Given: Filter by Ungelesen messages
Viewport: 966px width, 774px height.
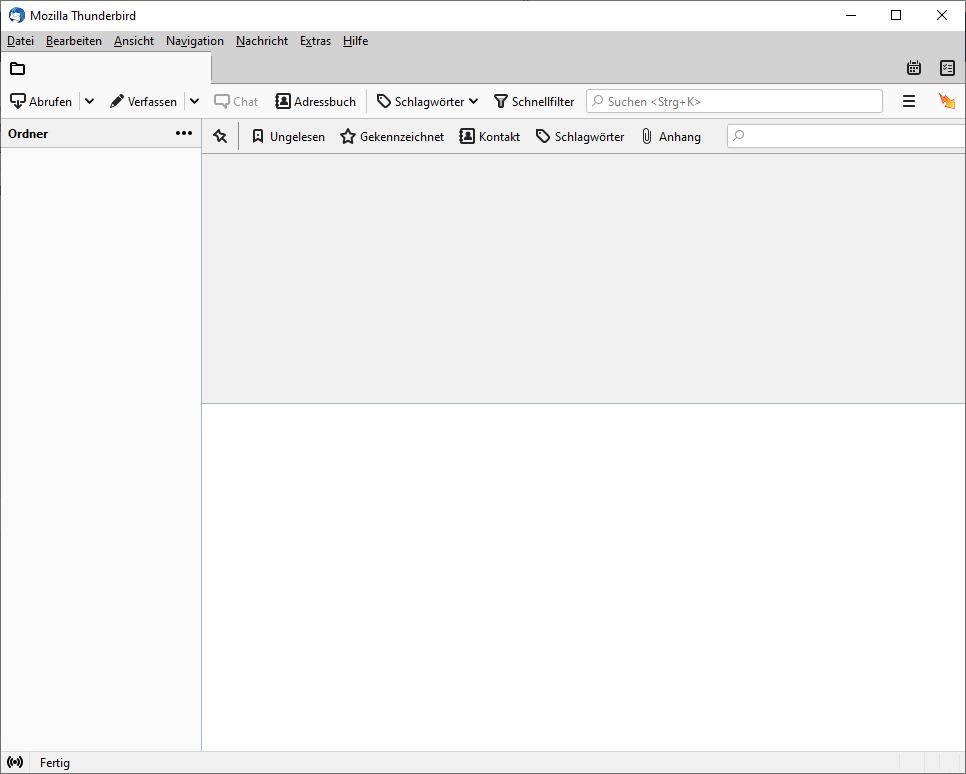Looking at the screenshot, I should tap(288, 137).
